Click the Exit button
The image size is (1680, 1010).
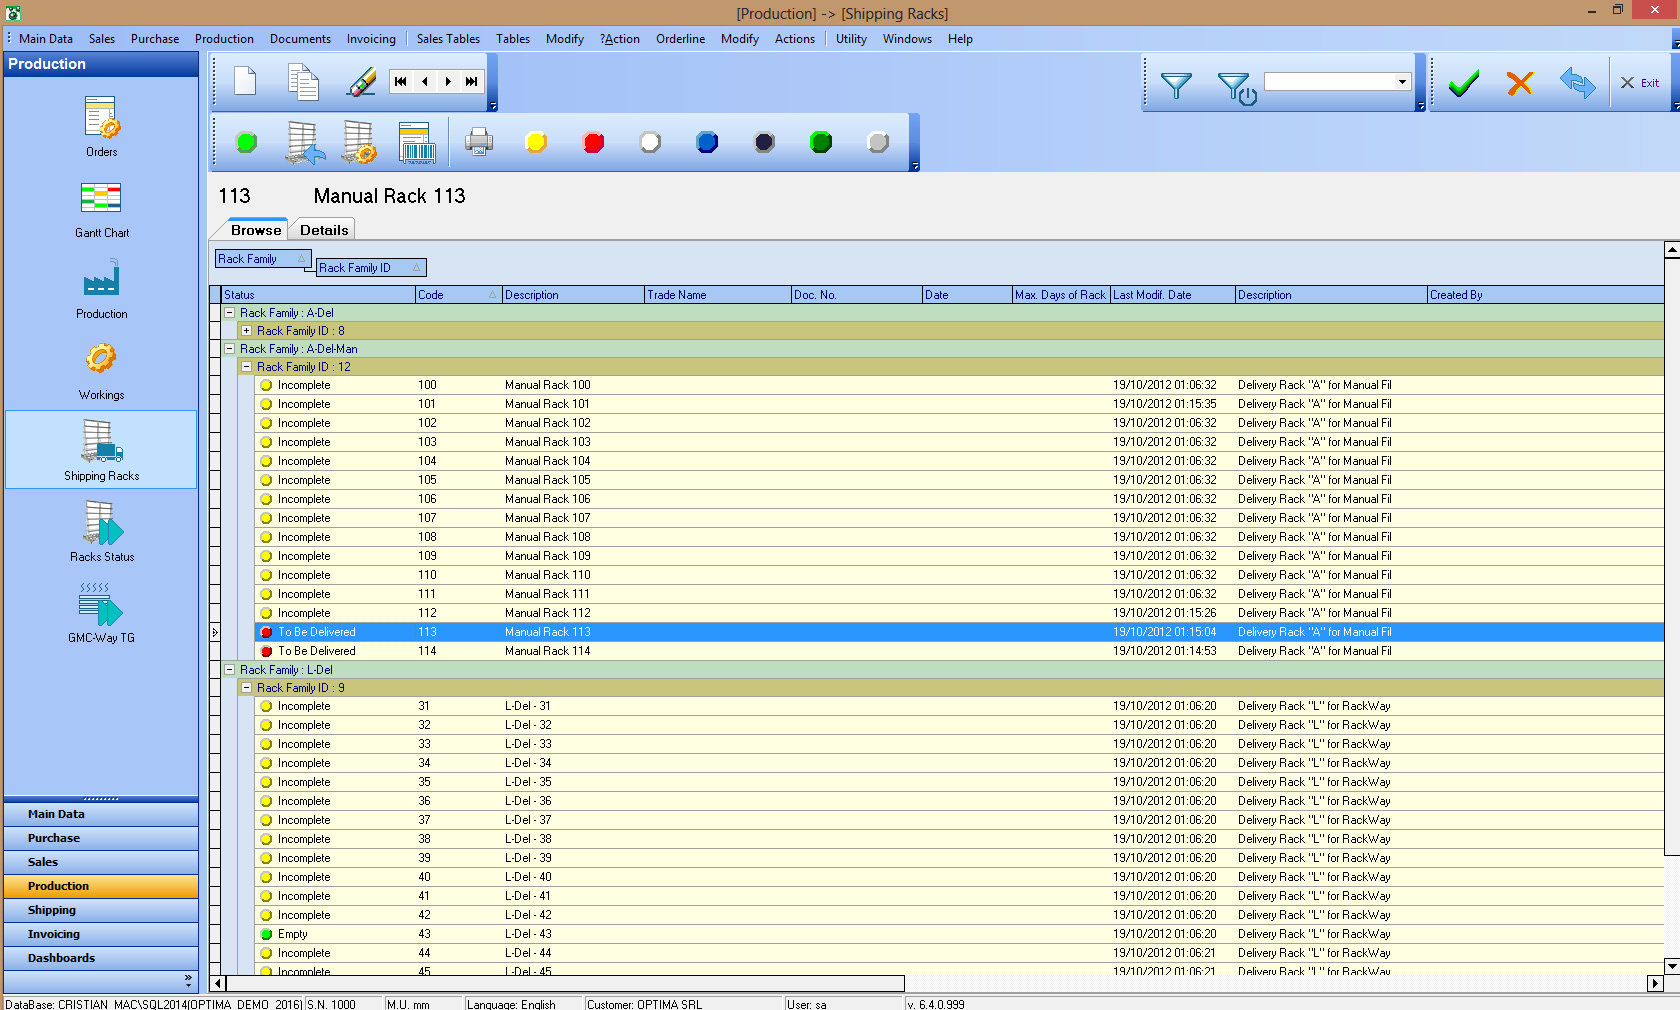coord(1640,83)
